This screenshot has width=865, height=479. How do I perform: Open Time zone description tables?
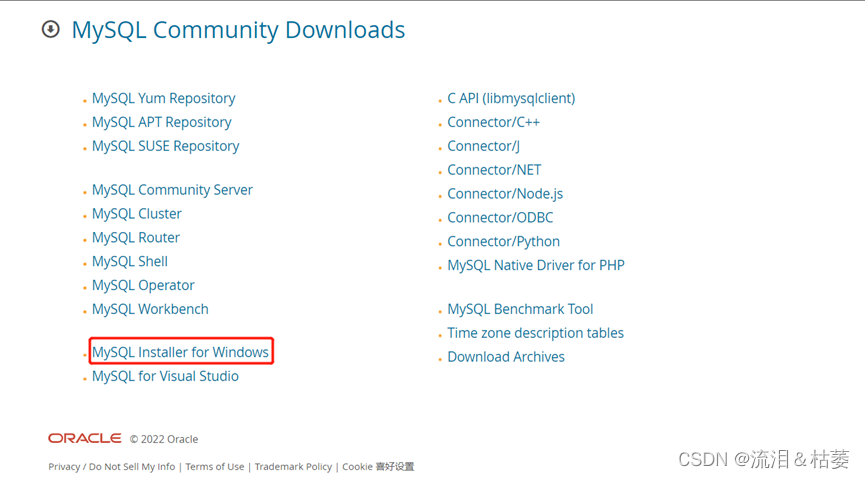(x=535, y=333)
